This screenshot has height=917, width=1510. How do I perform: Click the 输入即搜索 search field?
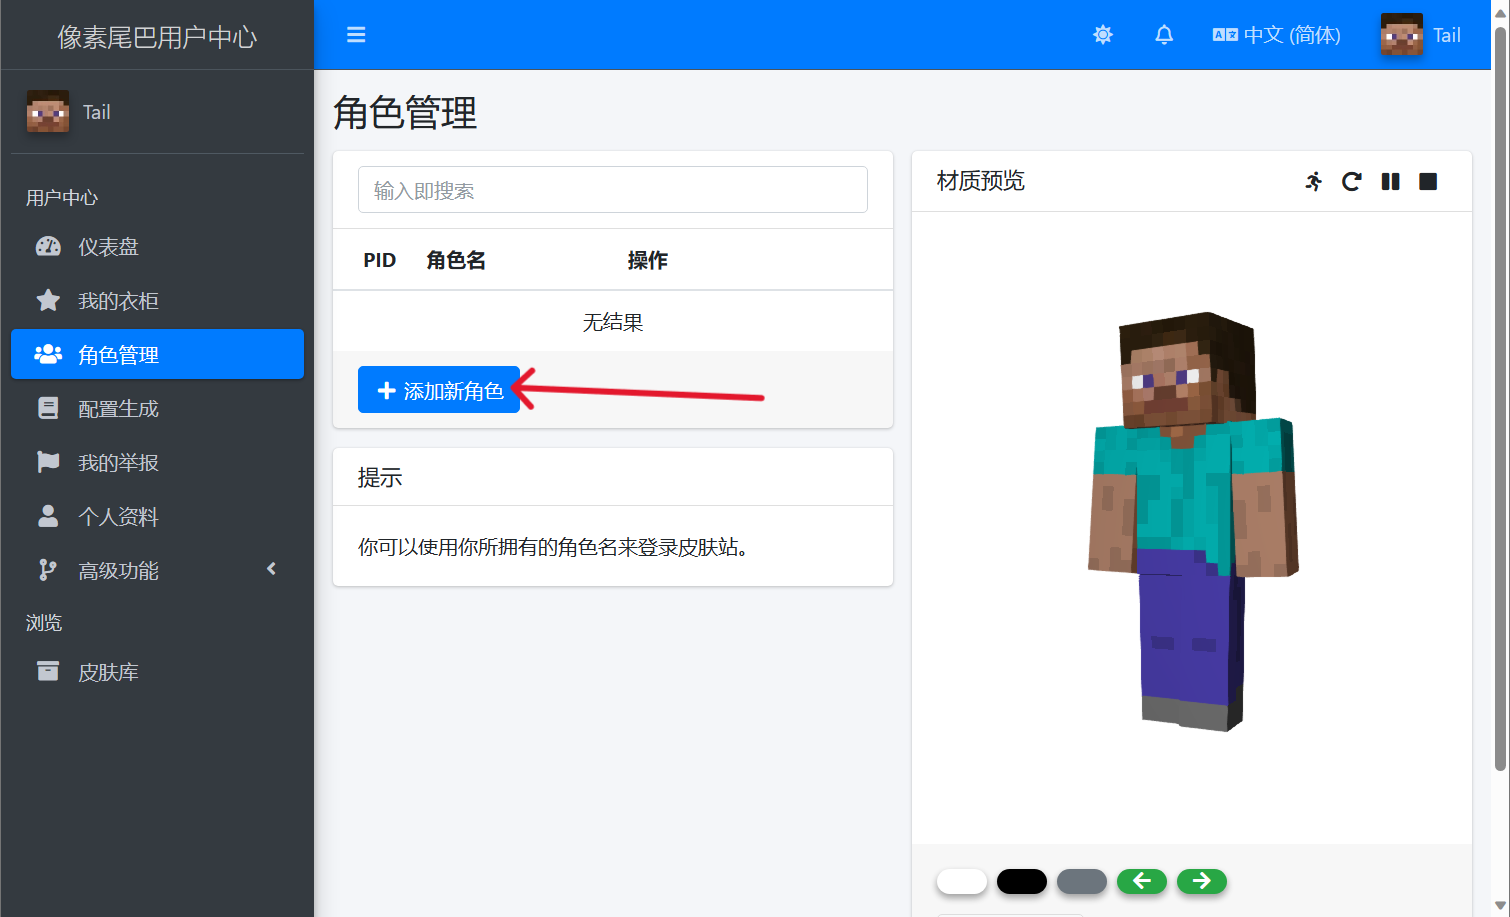(612, 190)
